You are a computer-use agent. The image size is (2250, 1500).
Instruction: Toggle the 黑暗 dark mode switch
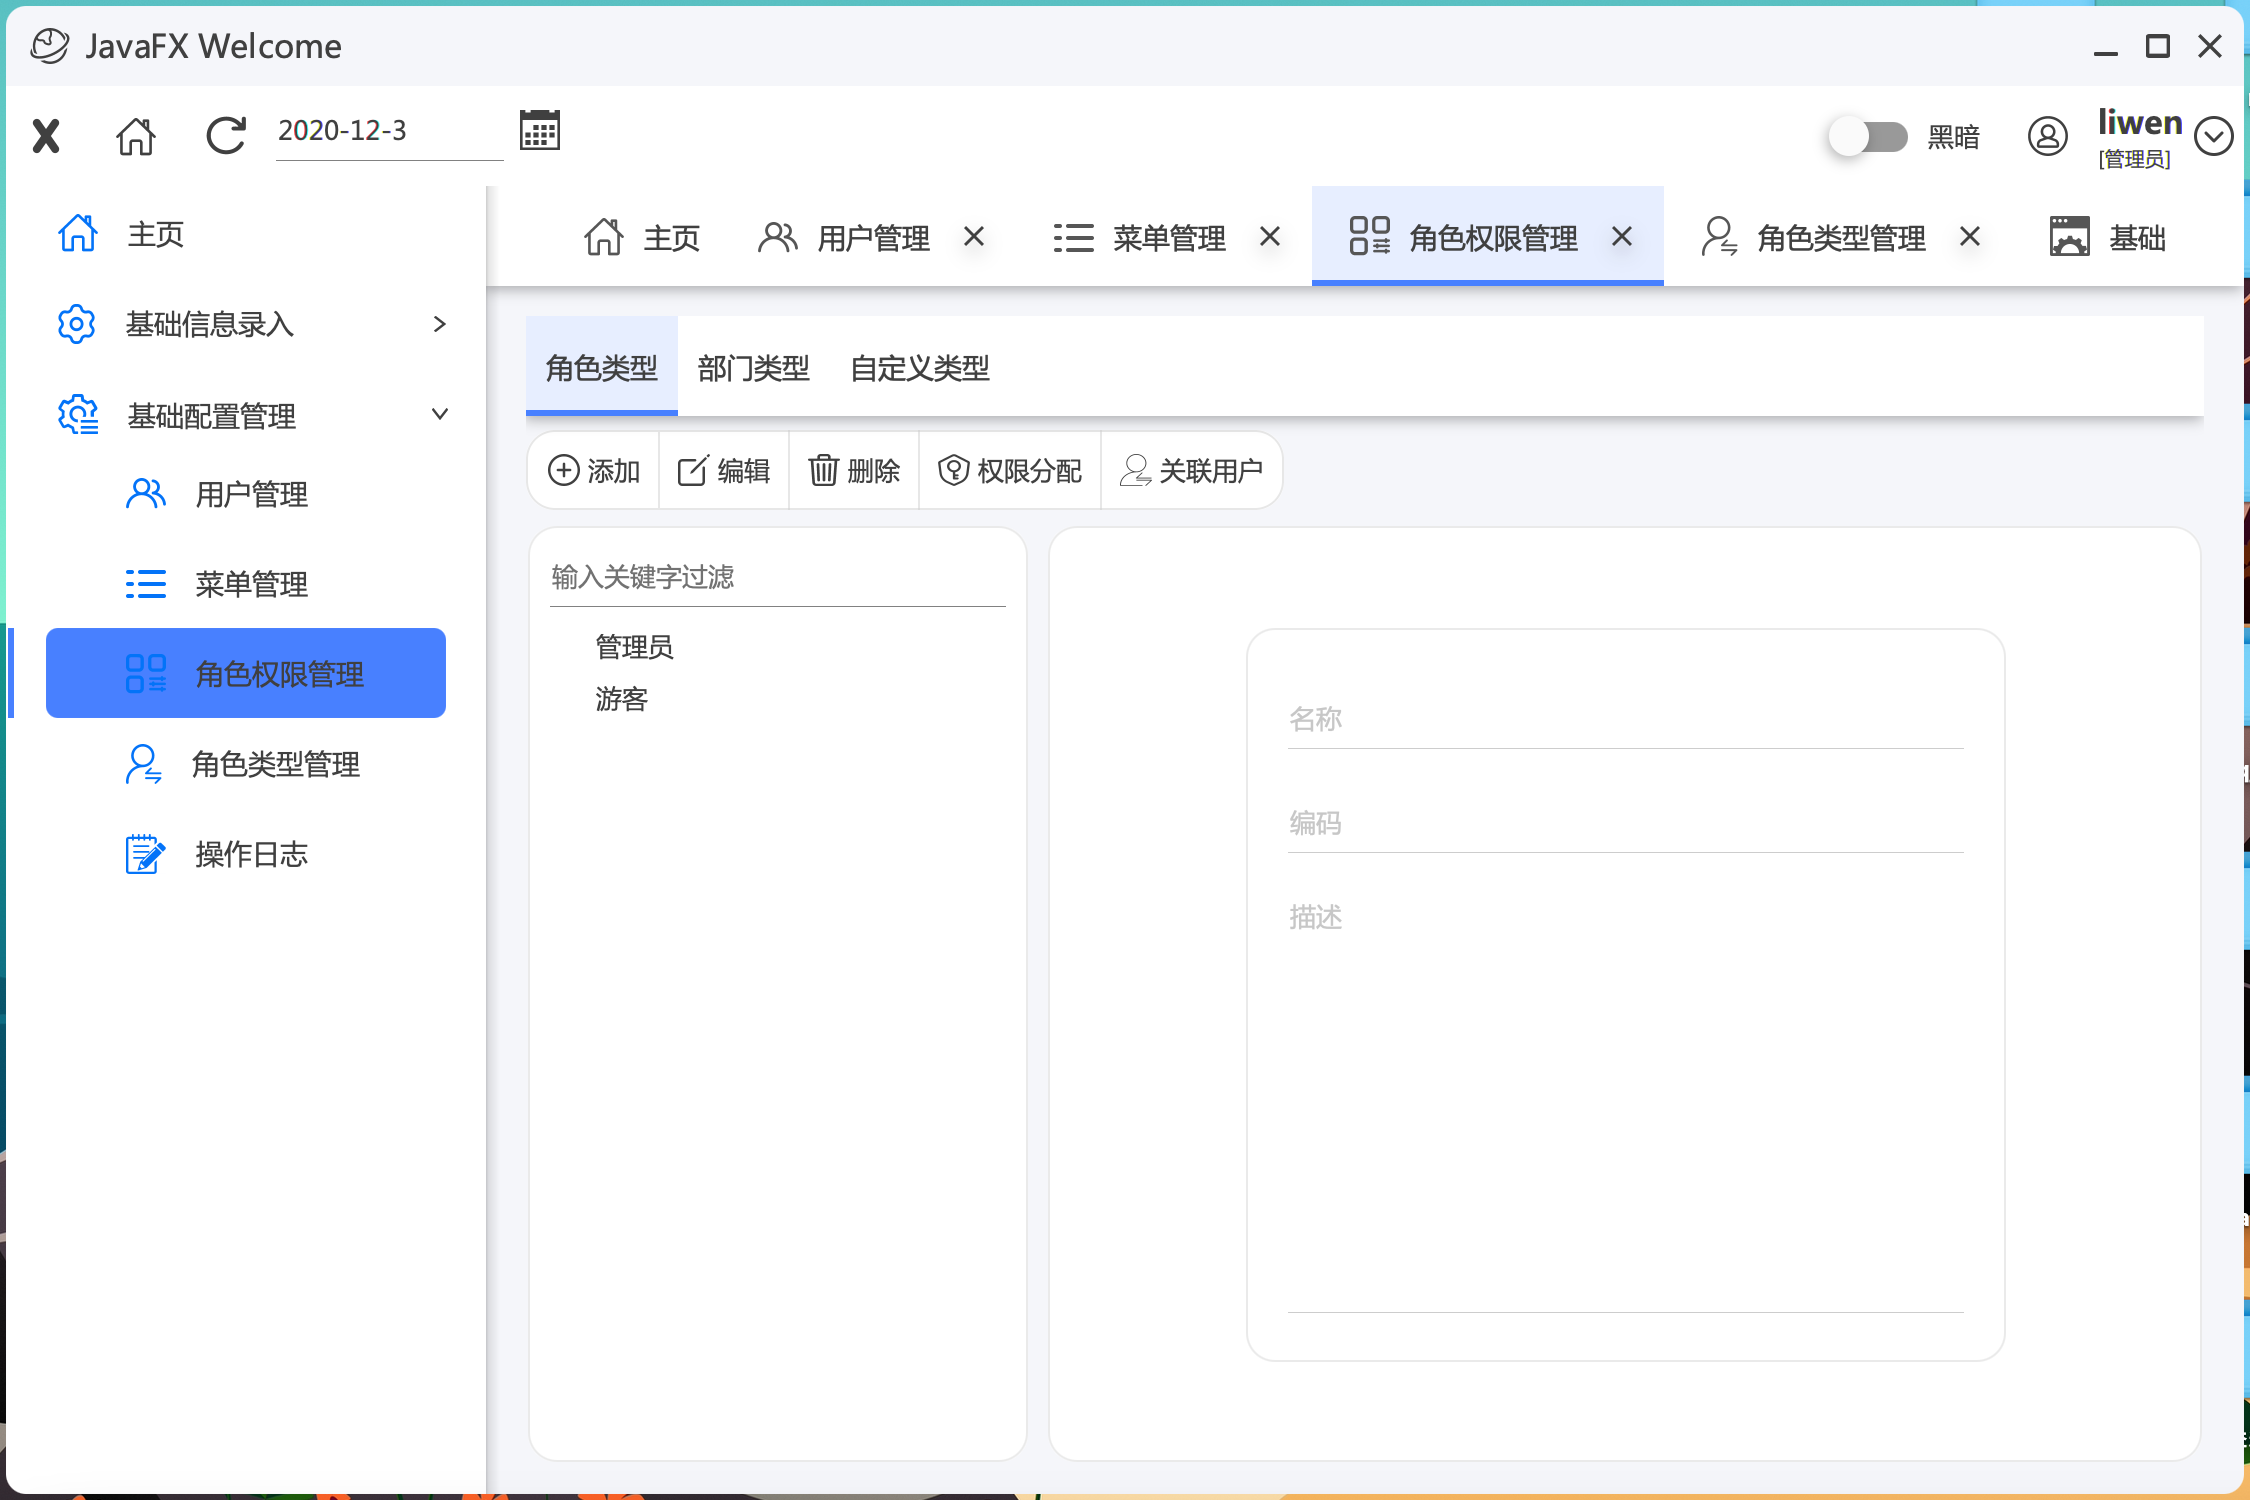pos(1868,136)
